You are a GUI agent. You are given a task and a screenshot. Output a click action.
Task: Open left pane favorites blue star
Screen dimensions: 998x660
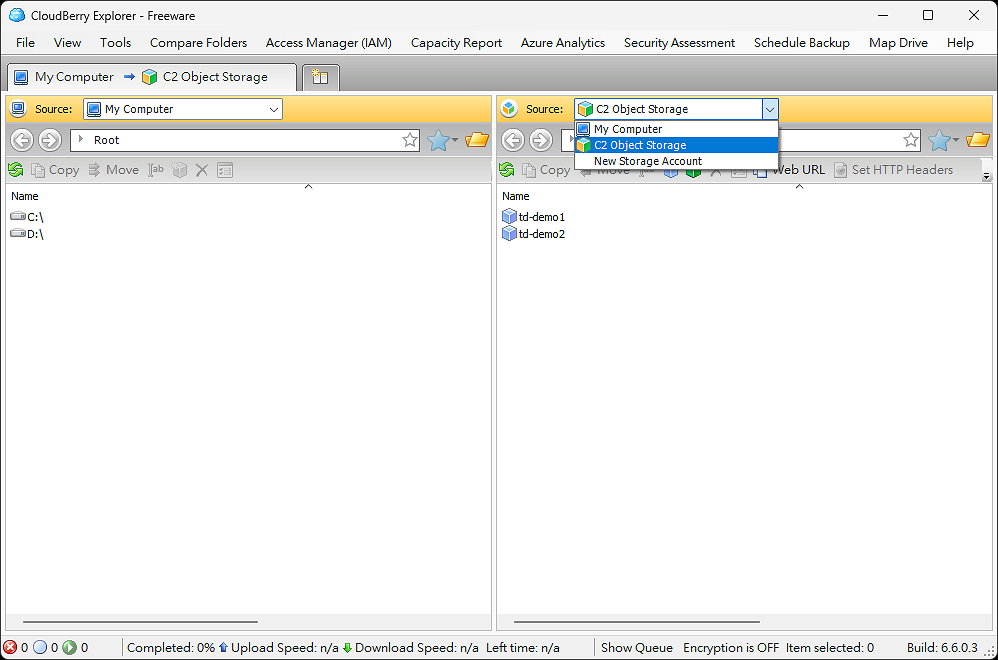[438, 140]
